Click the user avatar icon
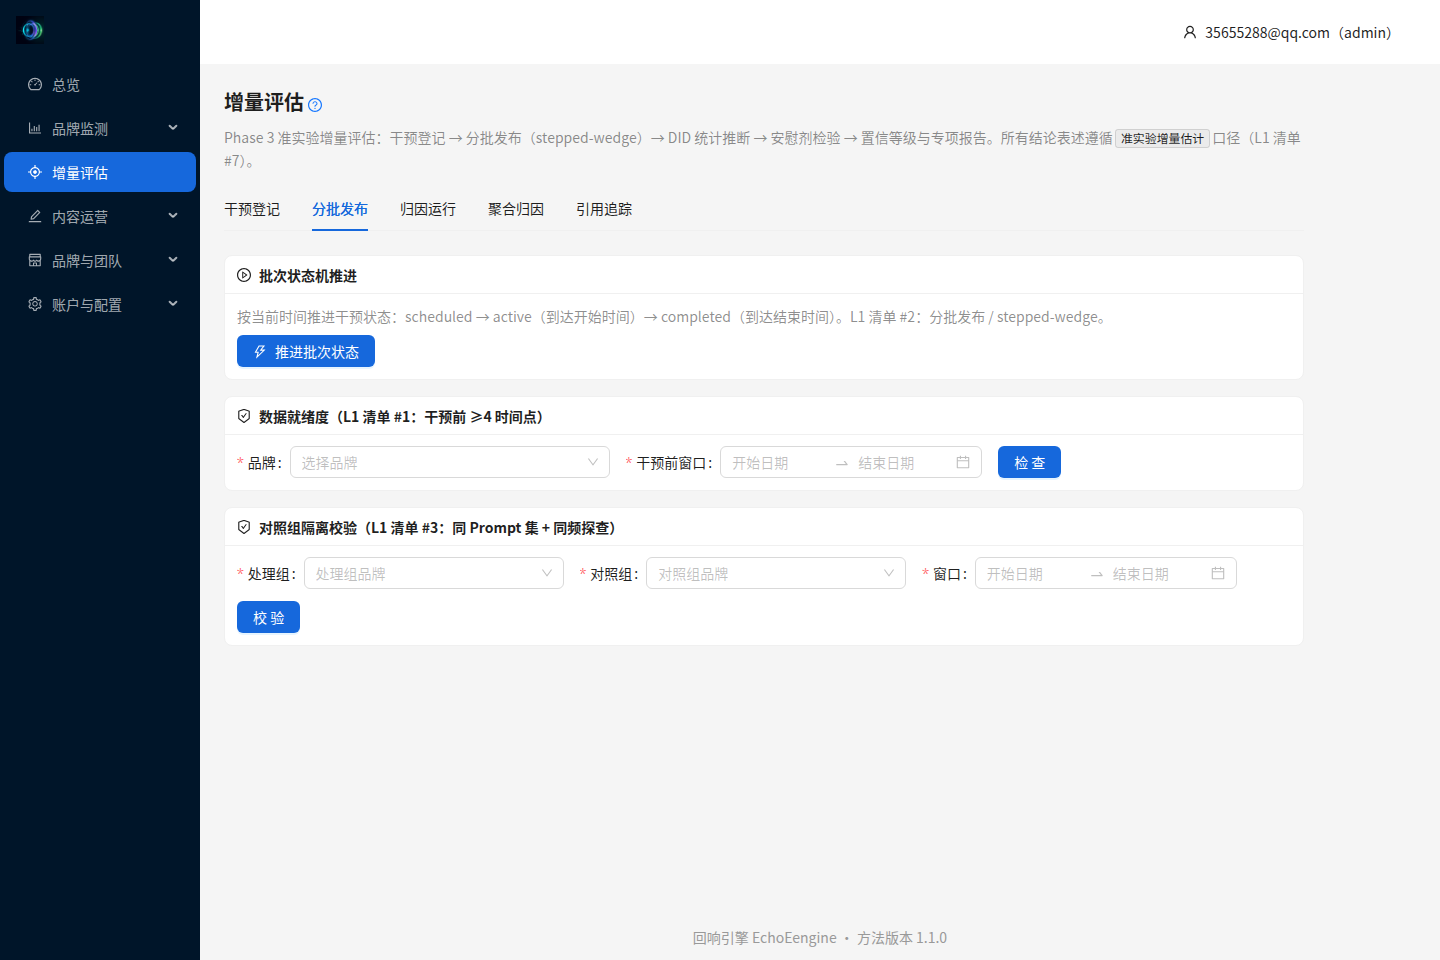 tap(1190, 33)
